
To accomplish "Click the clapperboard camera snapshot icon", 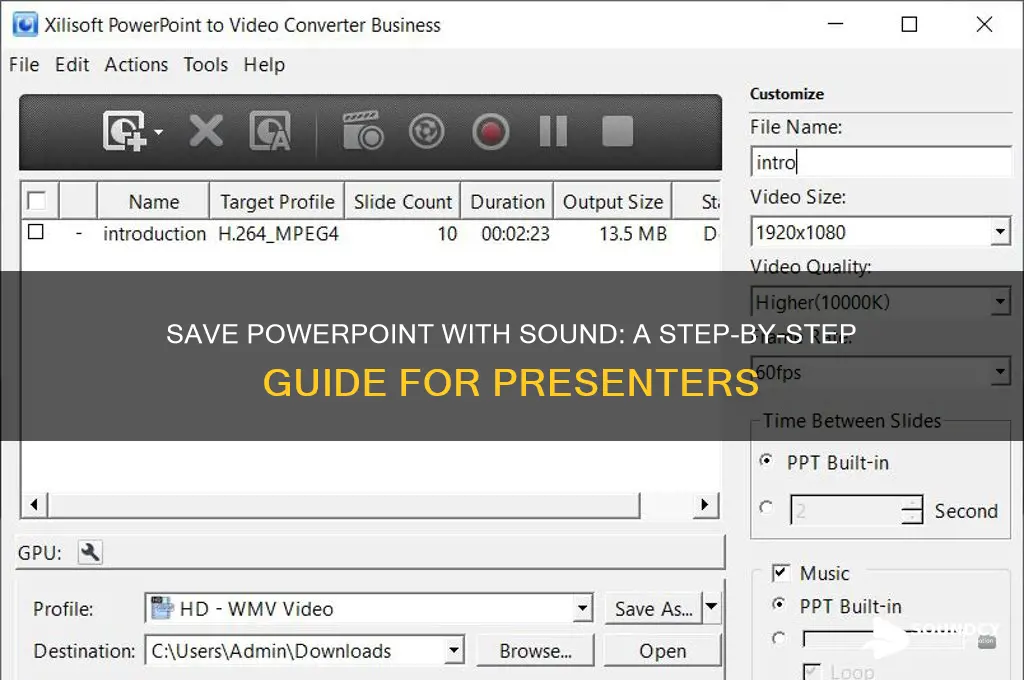I will [x=362, y=130].
